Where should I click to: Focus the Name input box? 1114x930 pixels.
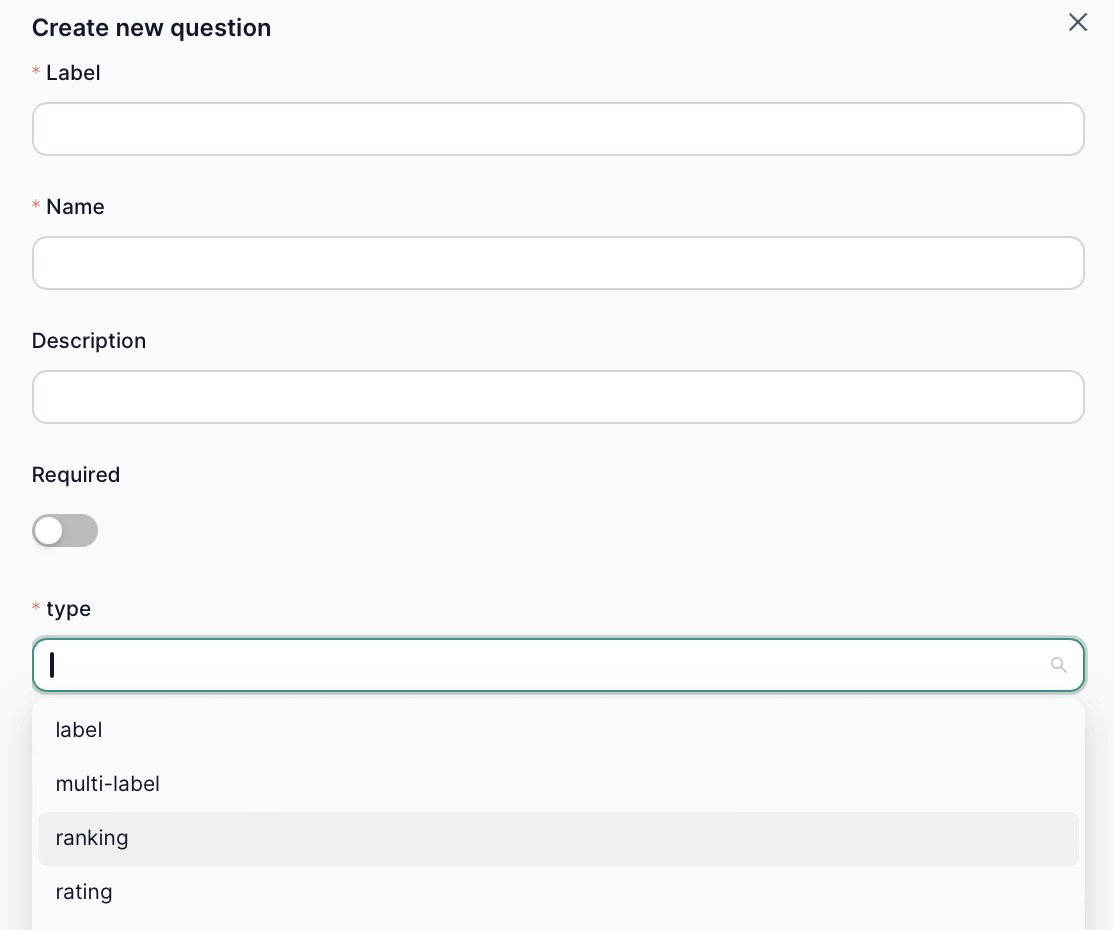point(558,263)
